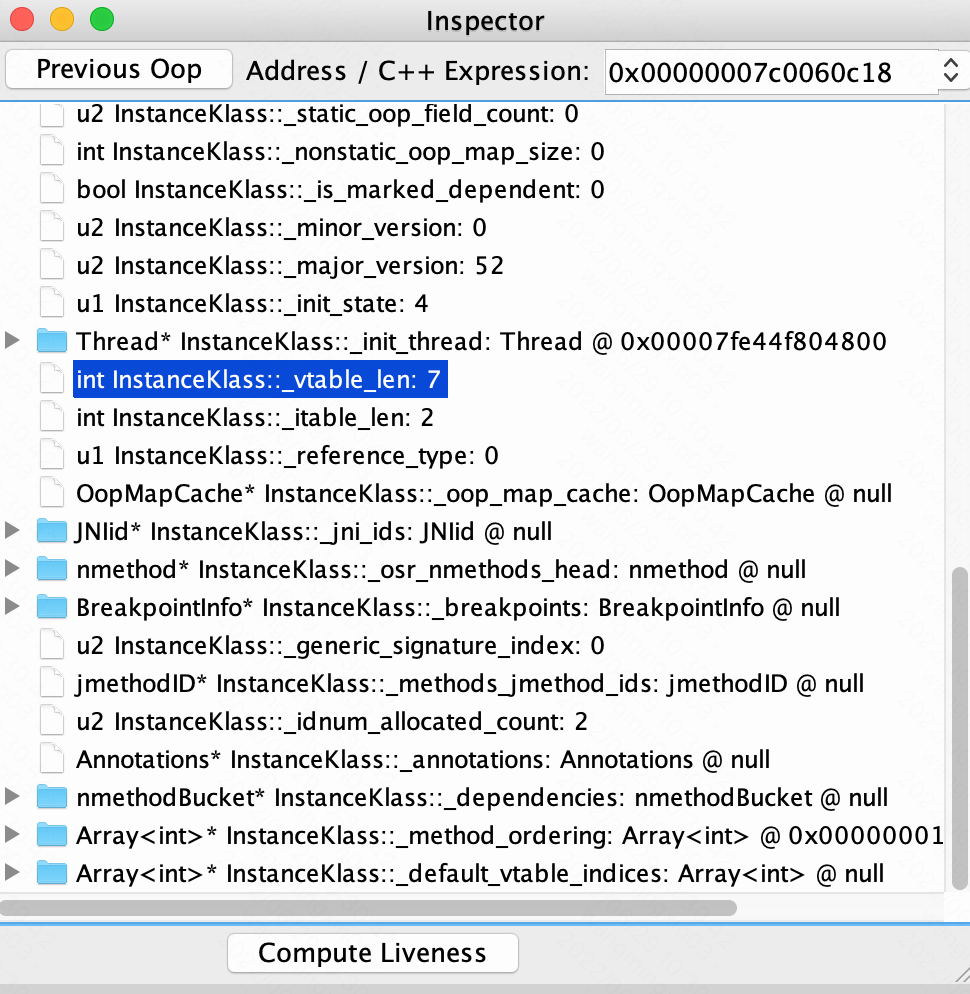The image size is (970, 994).
Task: Click the Compute Liveness button
Action: 372,953
